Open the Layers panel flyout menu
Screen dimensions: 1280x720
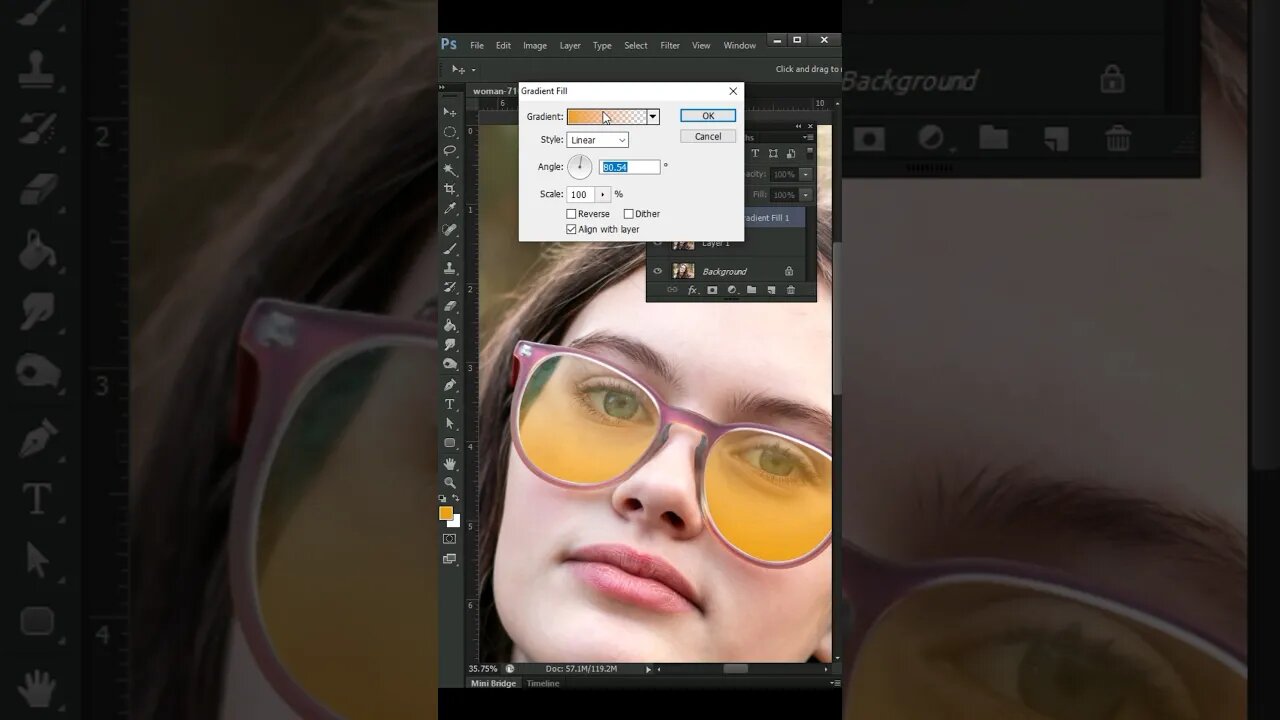808,137
